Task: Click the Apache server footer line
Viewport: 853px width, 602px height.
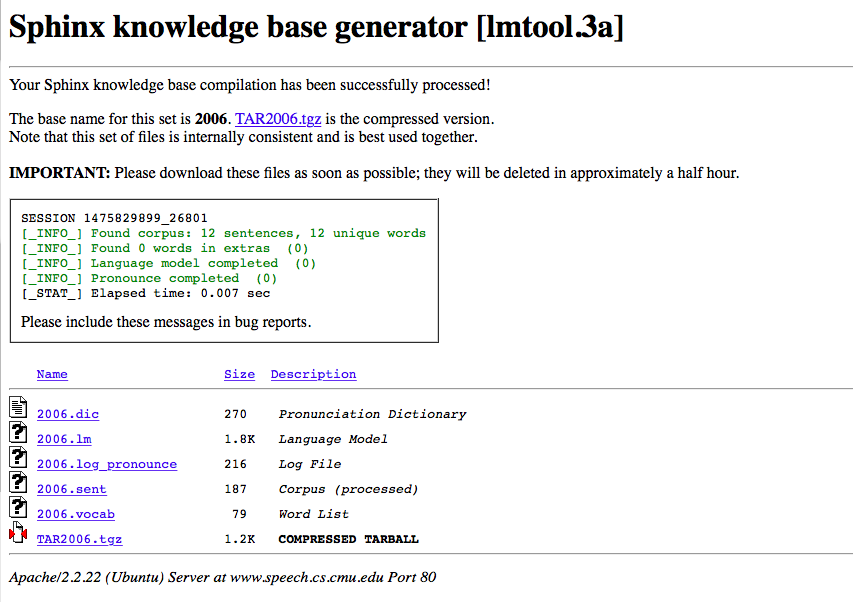Action: (222, 578)
